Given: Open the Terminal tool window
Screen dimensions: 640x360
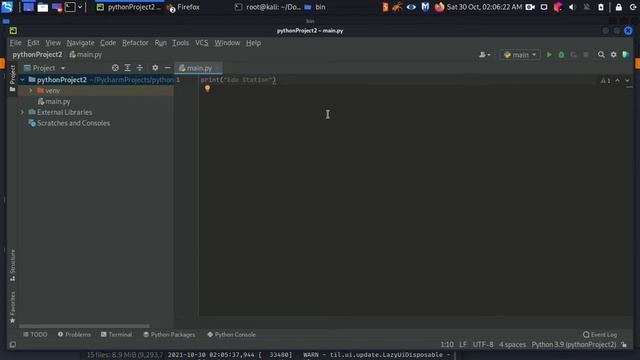Looking at the screenshot, I should point(116,335).
